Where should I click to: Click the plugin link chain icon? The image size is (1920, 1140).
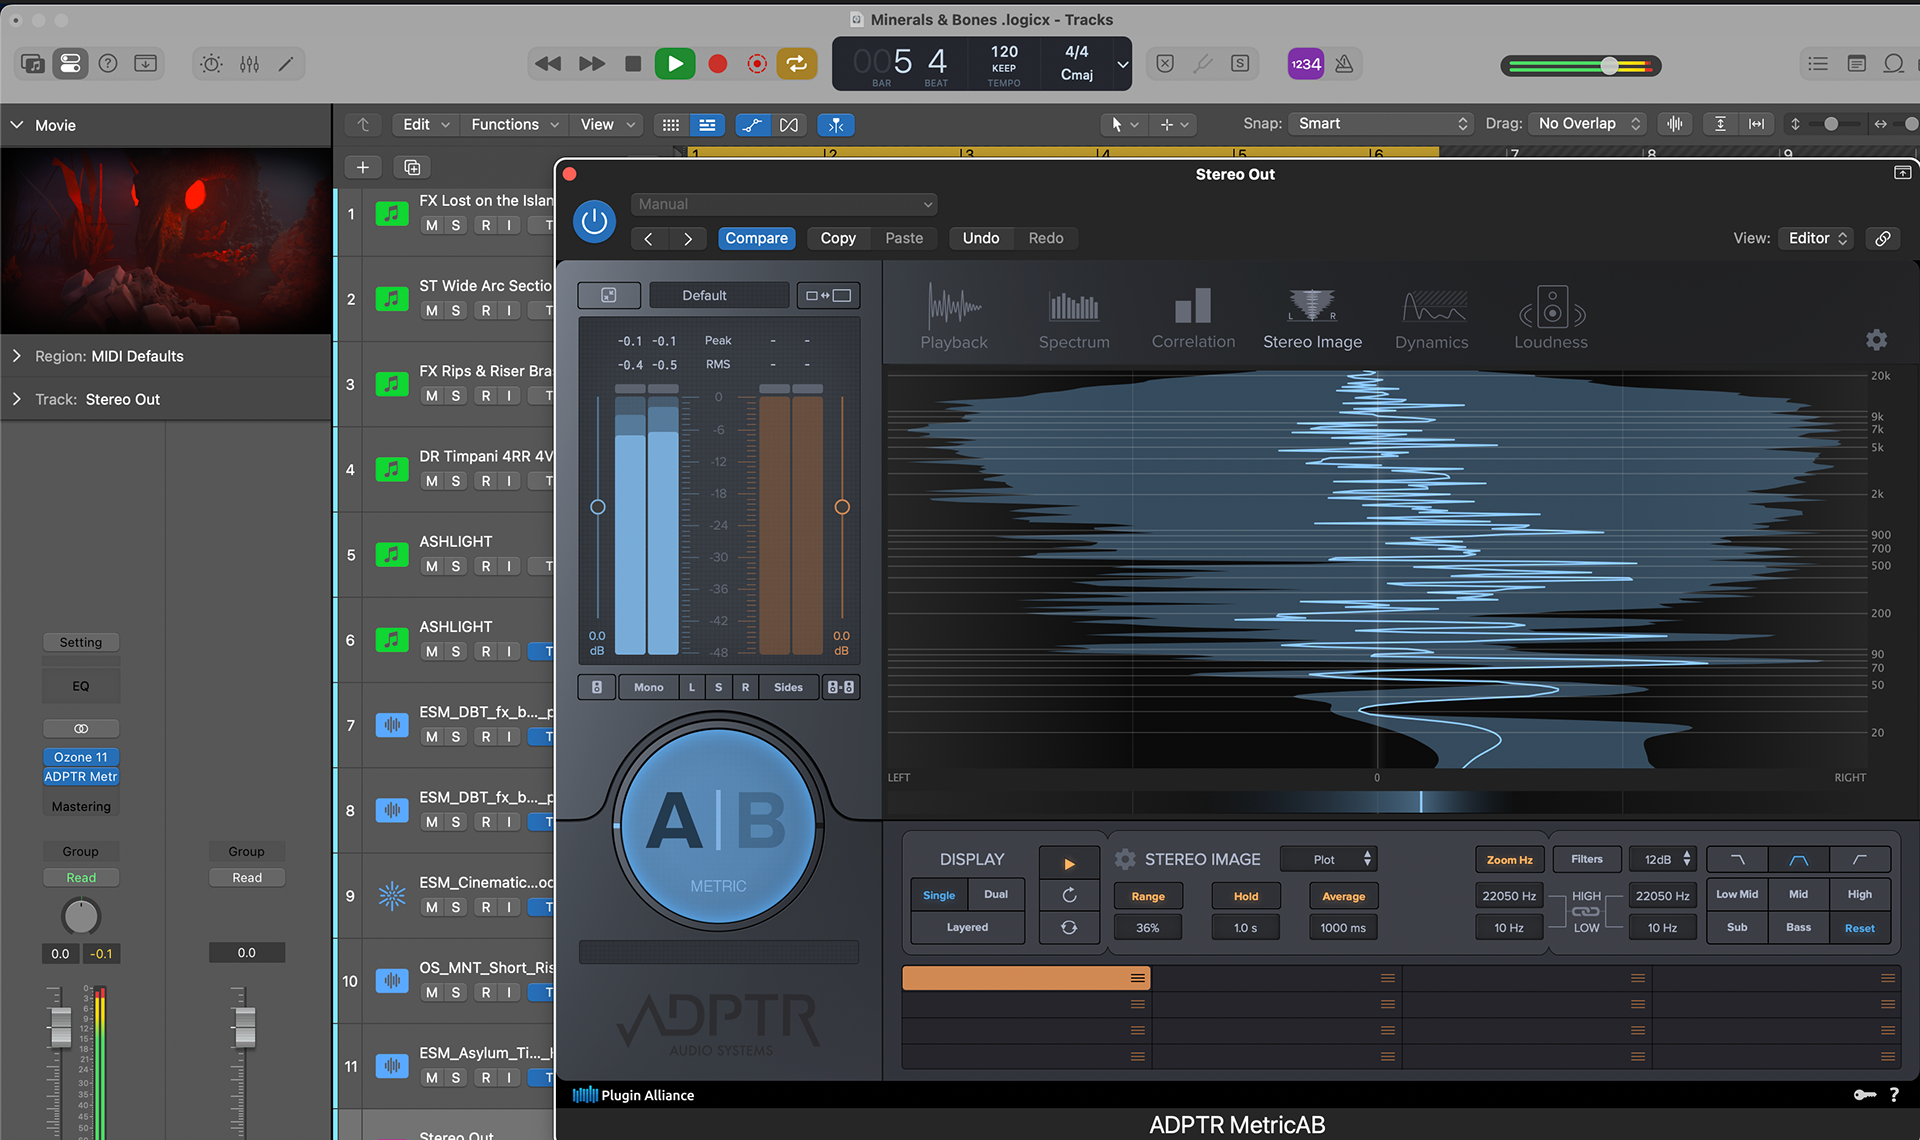point(1883,238)
